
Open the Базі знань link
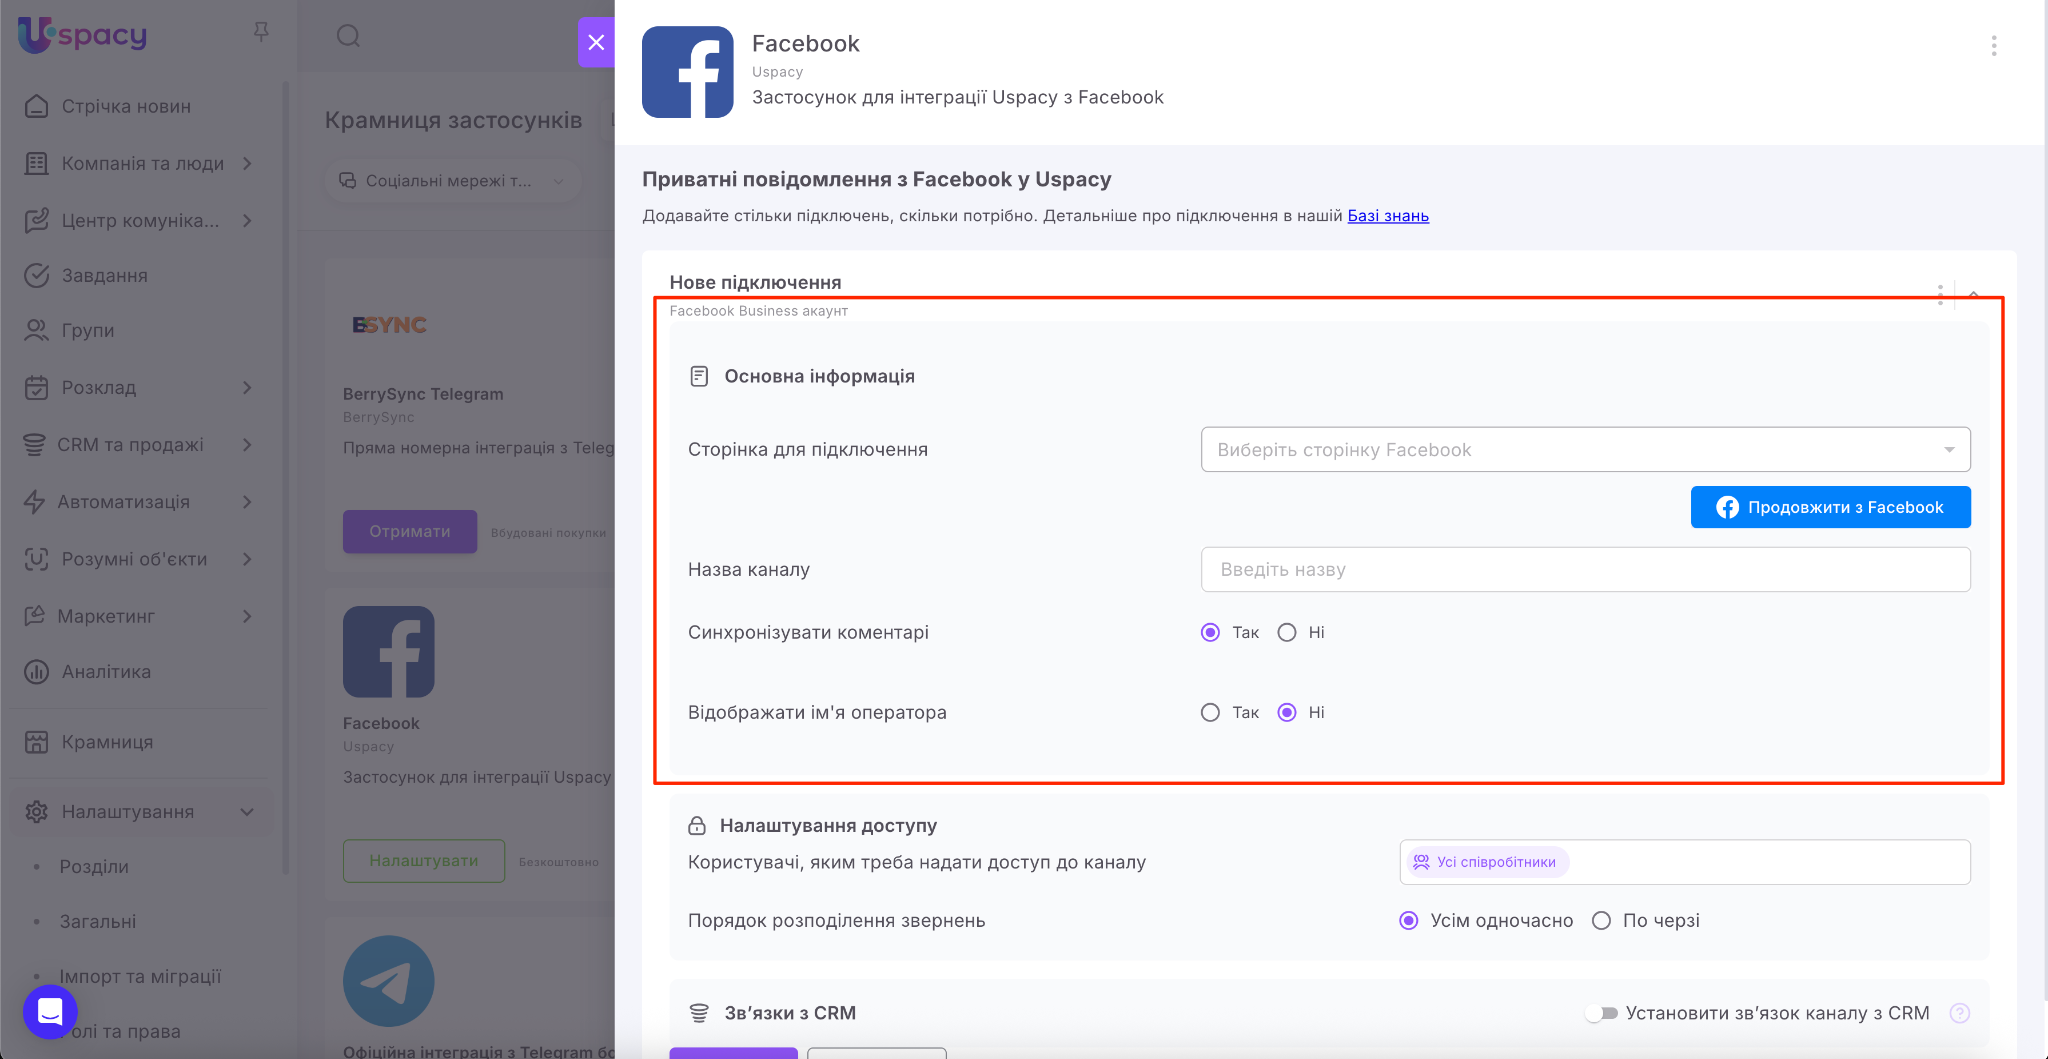[x=1387, y=216]
